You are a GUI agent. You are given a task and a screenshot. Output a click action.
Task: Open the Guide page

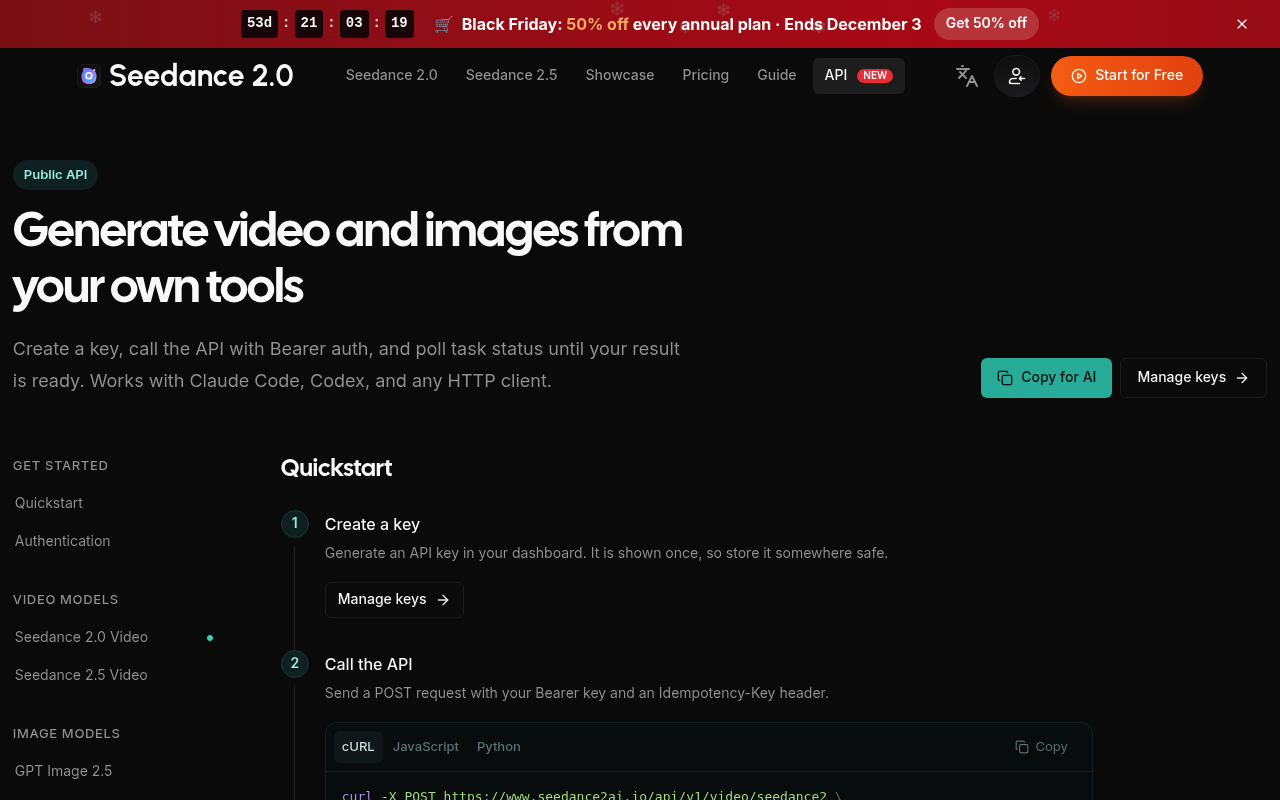coord(777,75)
